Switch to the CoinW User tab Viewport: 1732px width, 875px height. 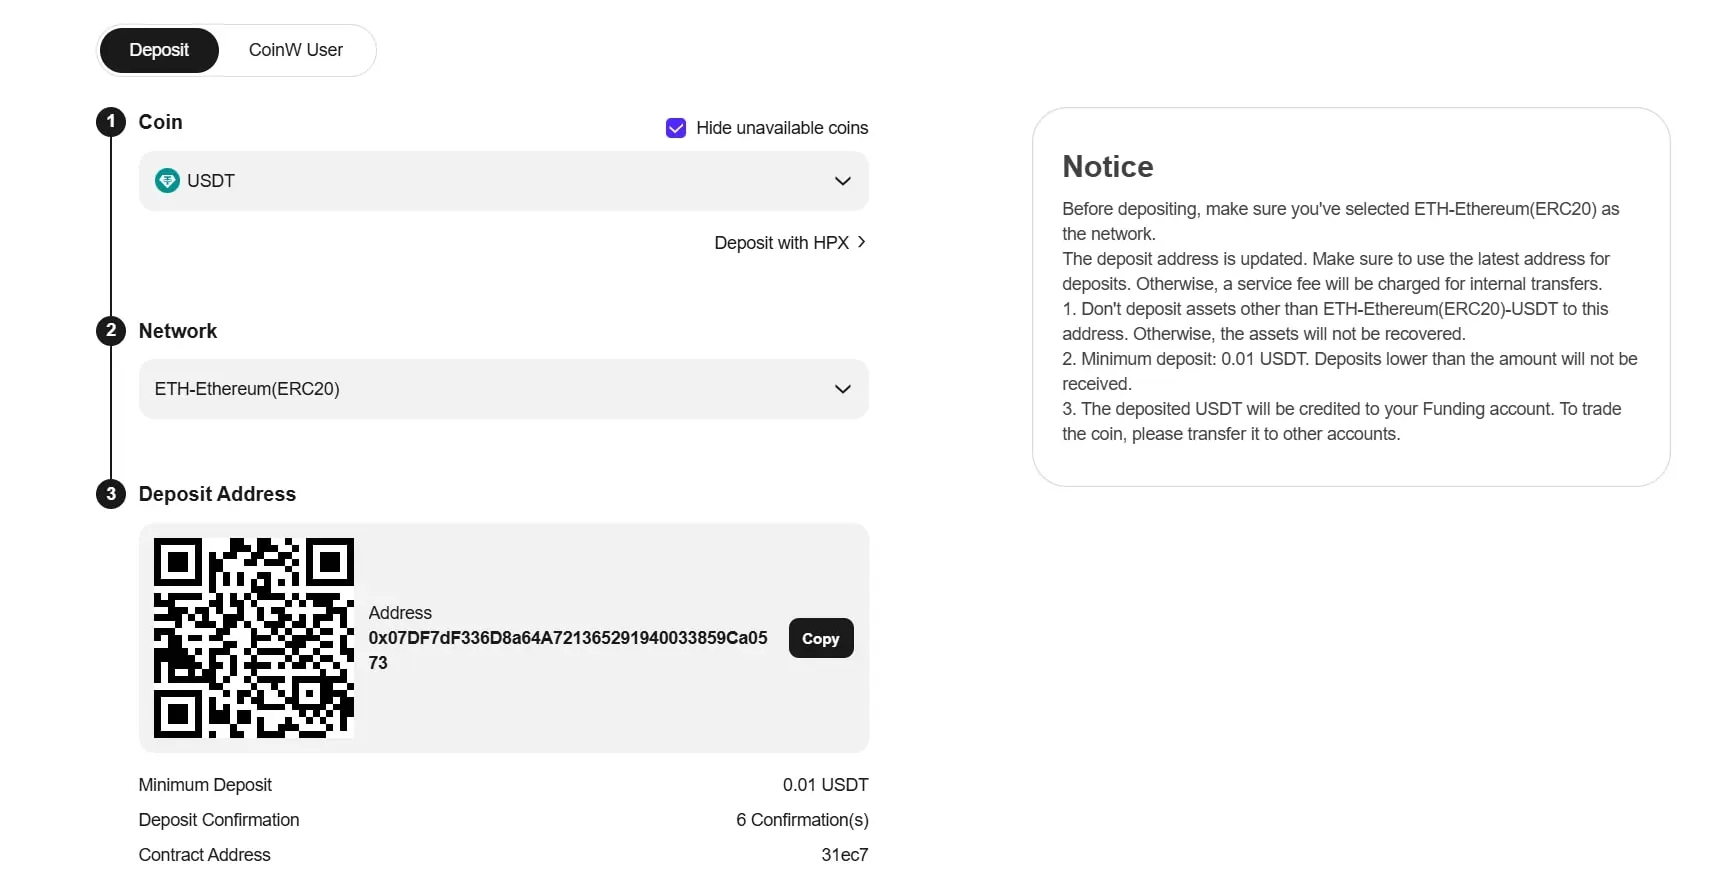point(296,50)
